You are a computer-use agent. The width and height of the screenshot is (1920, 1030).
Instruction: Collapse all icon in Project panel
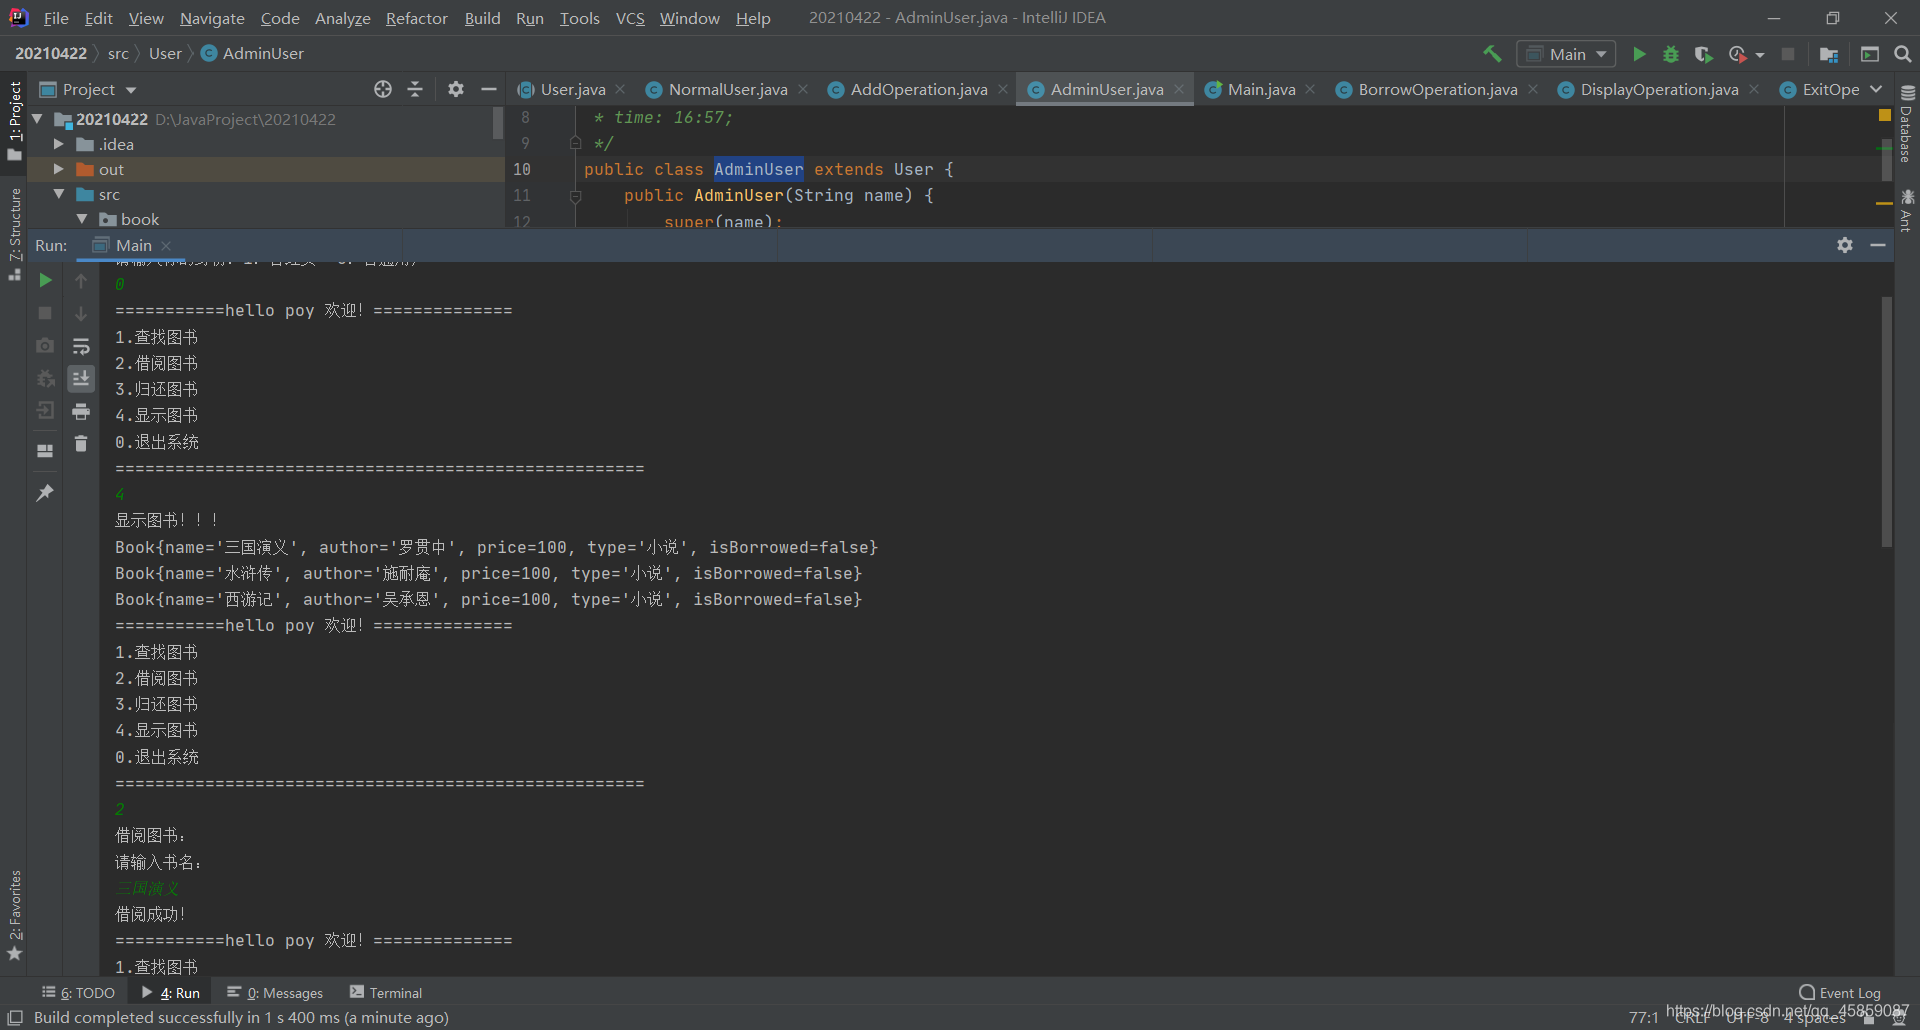tap(416, 89)
